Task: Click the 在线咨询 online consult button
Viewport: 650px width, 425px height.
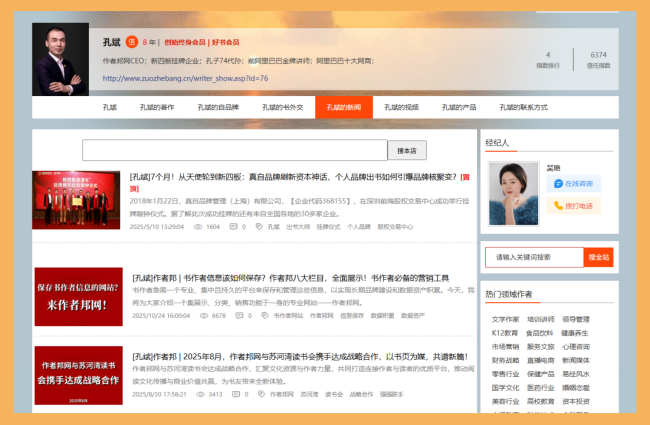Action: pos(571,184)
